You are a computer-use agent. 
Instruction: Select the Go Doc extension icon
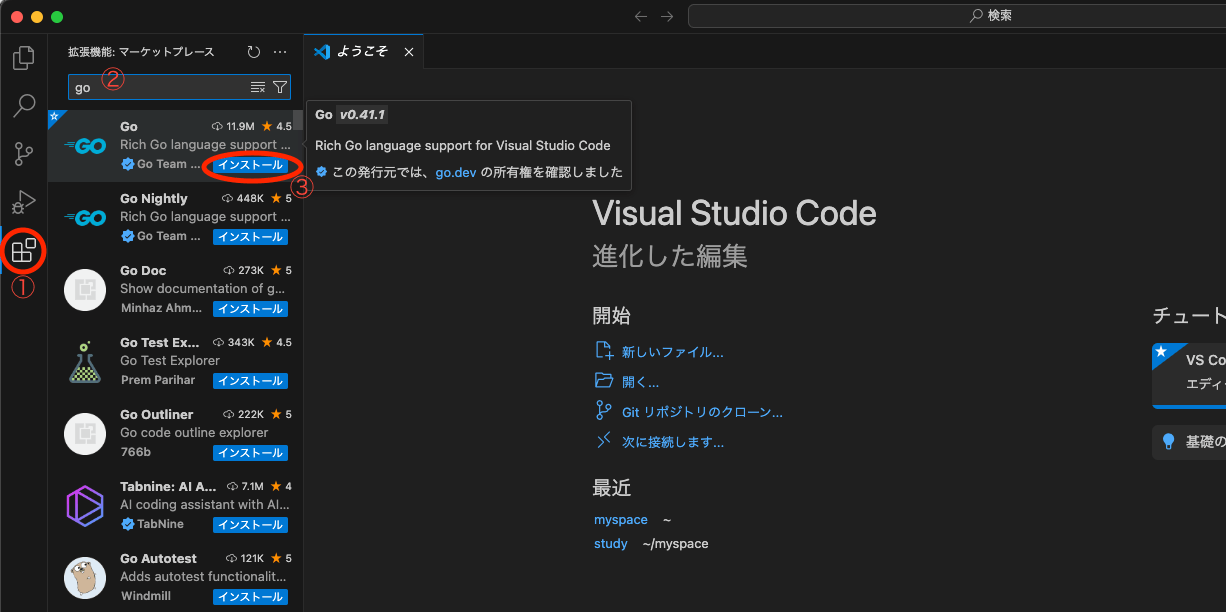(x=85, y=290)
